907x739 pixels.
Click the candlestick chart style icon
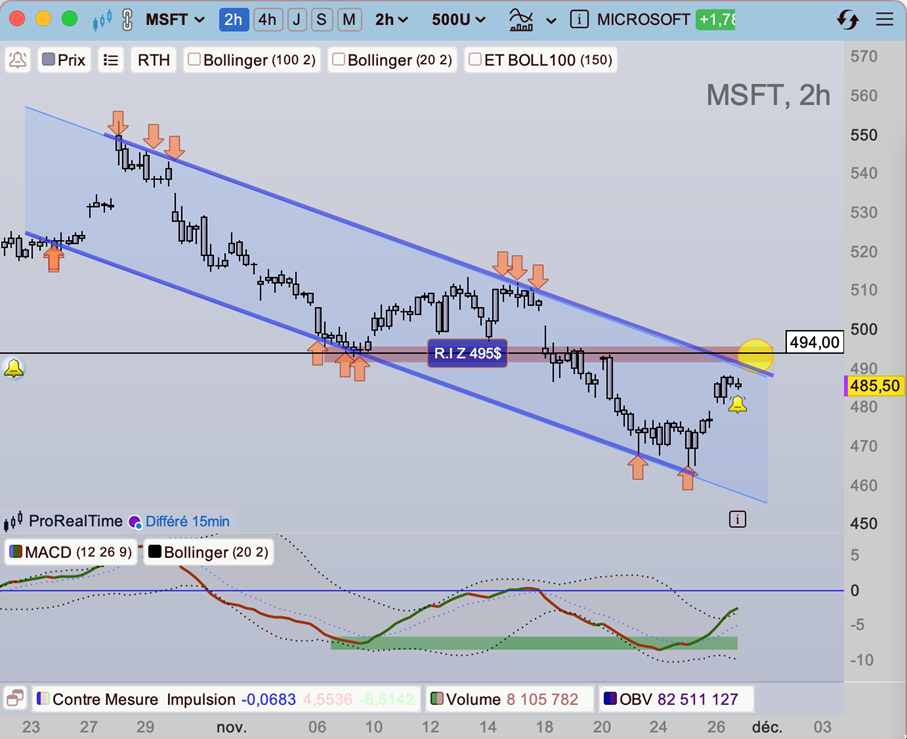(x=102, y=20)
